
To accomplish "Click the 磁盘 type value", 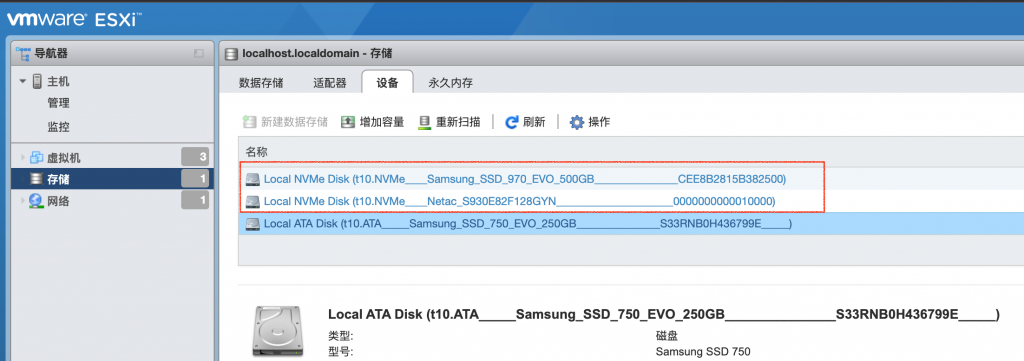I will pyautogui.click(x=667, y=336).
